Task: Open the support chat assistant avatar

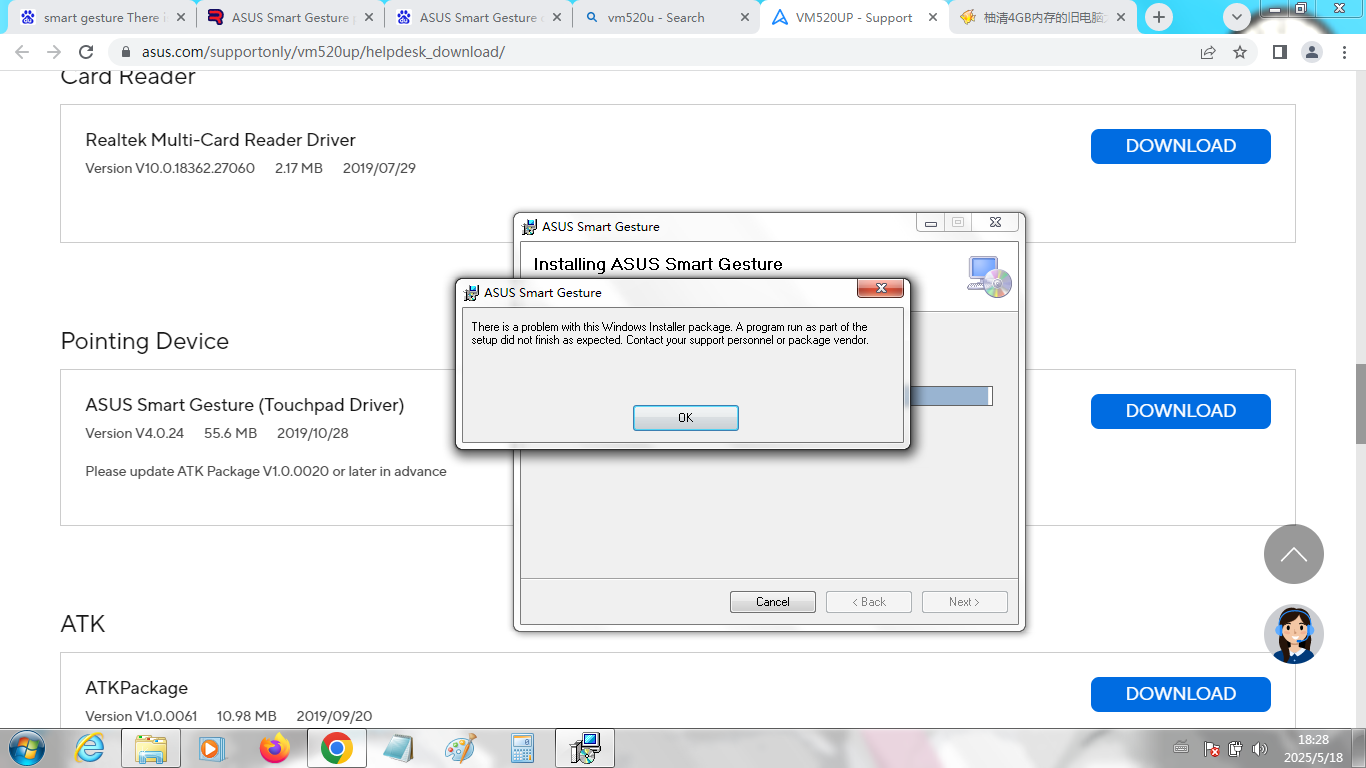Action: tap(1293, 634)
